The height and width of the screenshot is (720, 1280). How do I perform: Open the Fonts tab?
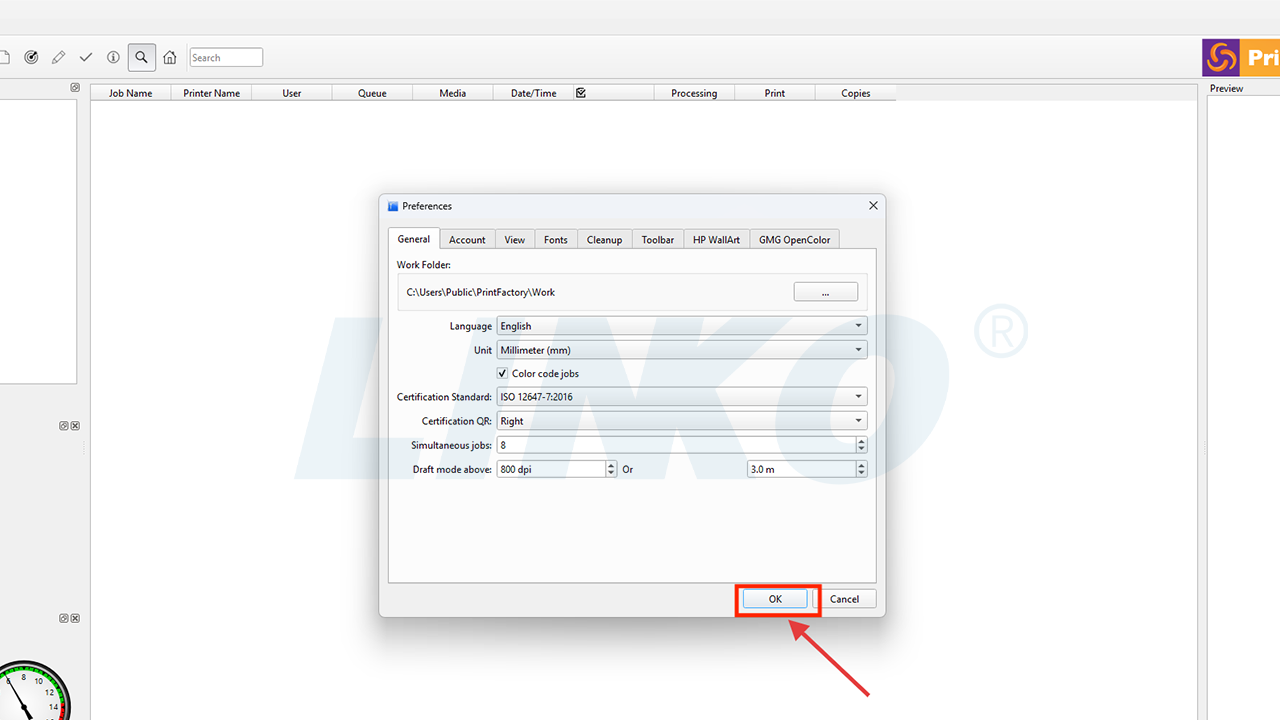(x=556, y=240)
